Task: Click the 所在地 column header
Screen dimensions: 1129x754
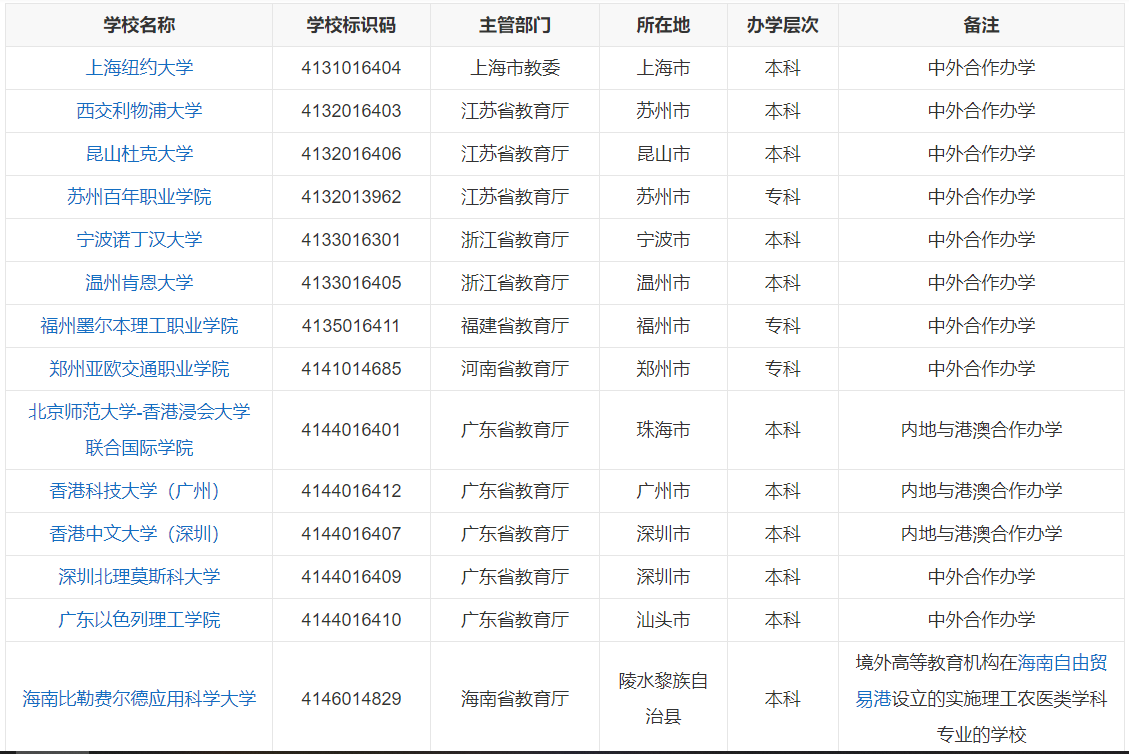Action: coord(663,25)
